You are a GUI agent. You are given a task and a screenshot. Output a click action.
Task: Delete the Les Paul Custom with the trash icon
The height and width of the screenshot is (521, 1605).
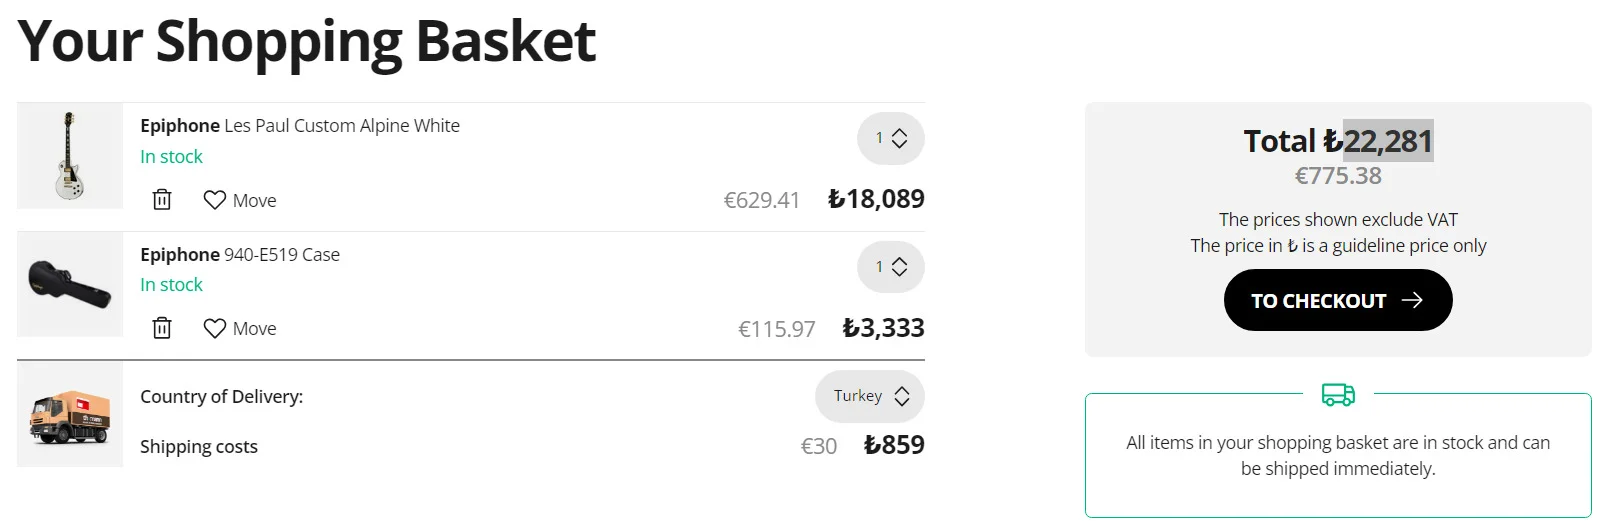pos(162,200)
